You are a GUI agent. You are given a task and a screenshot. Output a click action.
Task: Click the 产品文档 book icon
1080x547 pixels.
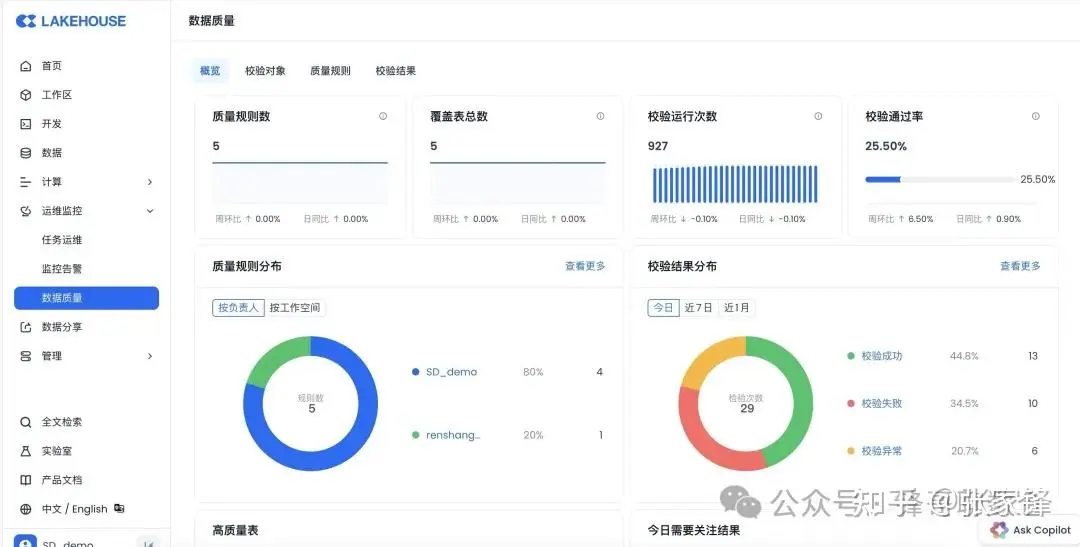[25, 480]
